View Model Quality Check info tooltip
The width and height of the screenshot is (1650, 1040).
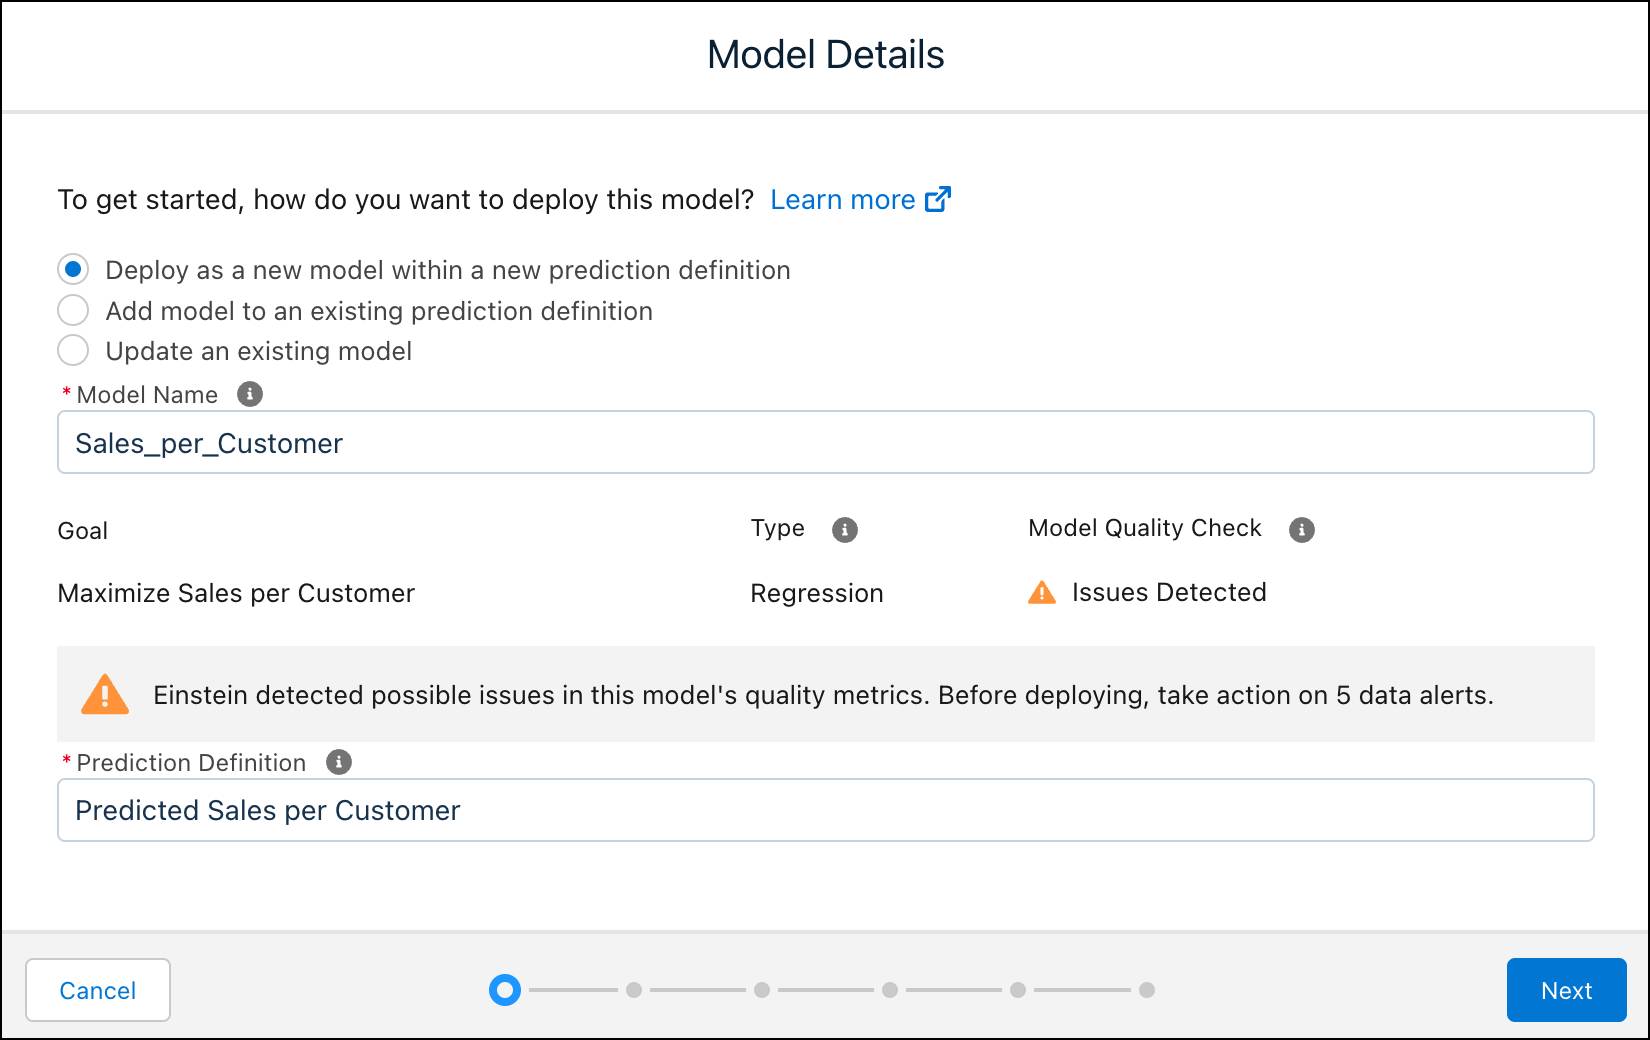(x=1302, y=529)
